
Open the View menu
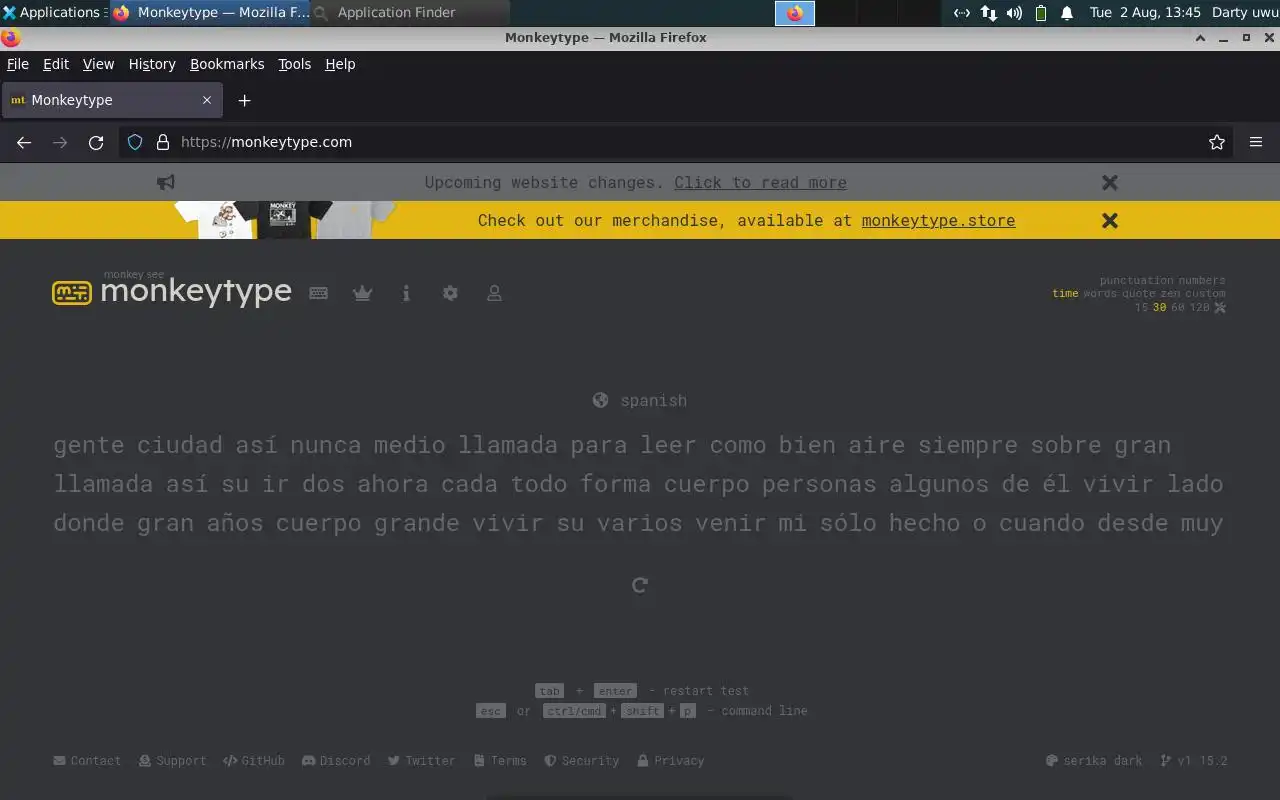pyautogui.click(x=98, y=64)
